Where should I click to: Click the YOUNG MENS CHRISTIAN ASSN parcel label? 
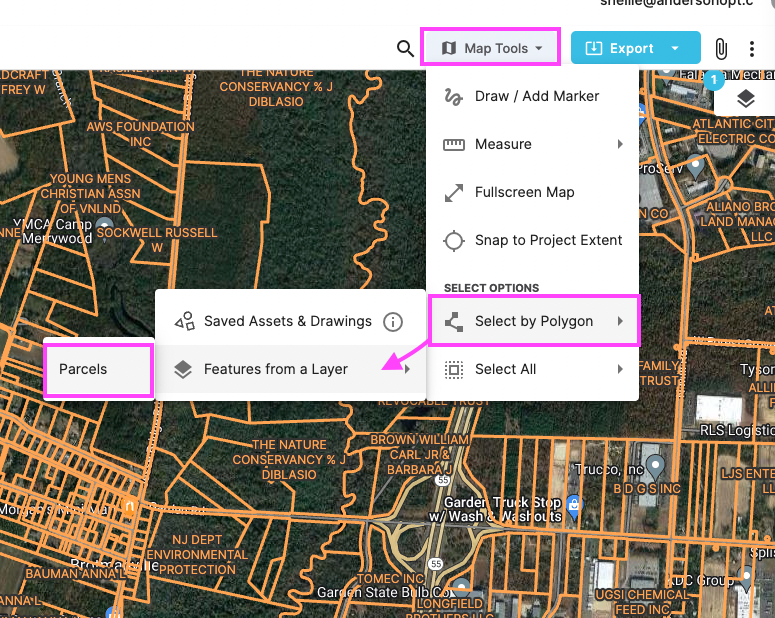90,193
